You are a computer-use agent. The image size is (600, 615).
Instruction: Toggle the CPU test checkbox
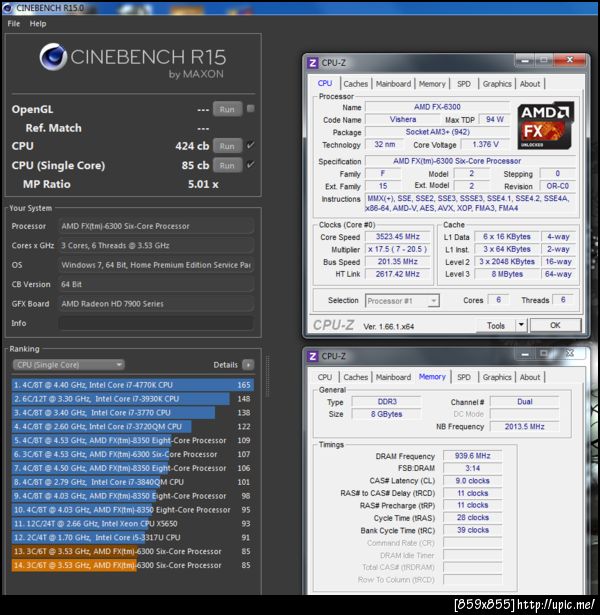coord(251,145)
